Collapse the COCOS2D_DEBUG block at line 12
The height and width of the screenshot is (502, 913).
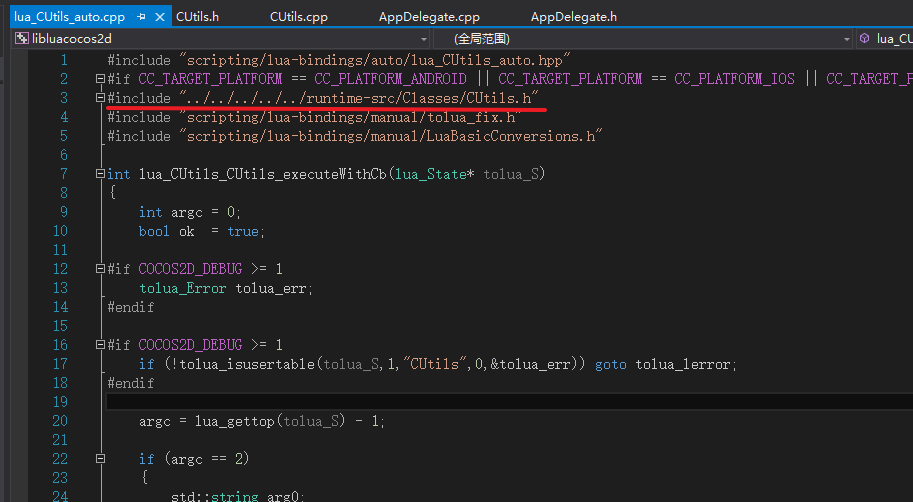pos(99,270)
